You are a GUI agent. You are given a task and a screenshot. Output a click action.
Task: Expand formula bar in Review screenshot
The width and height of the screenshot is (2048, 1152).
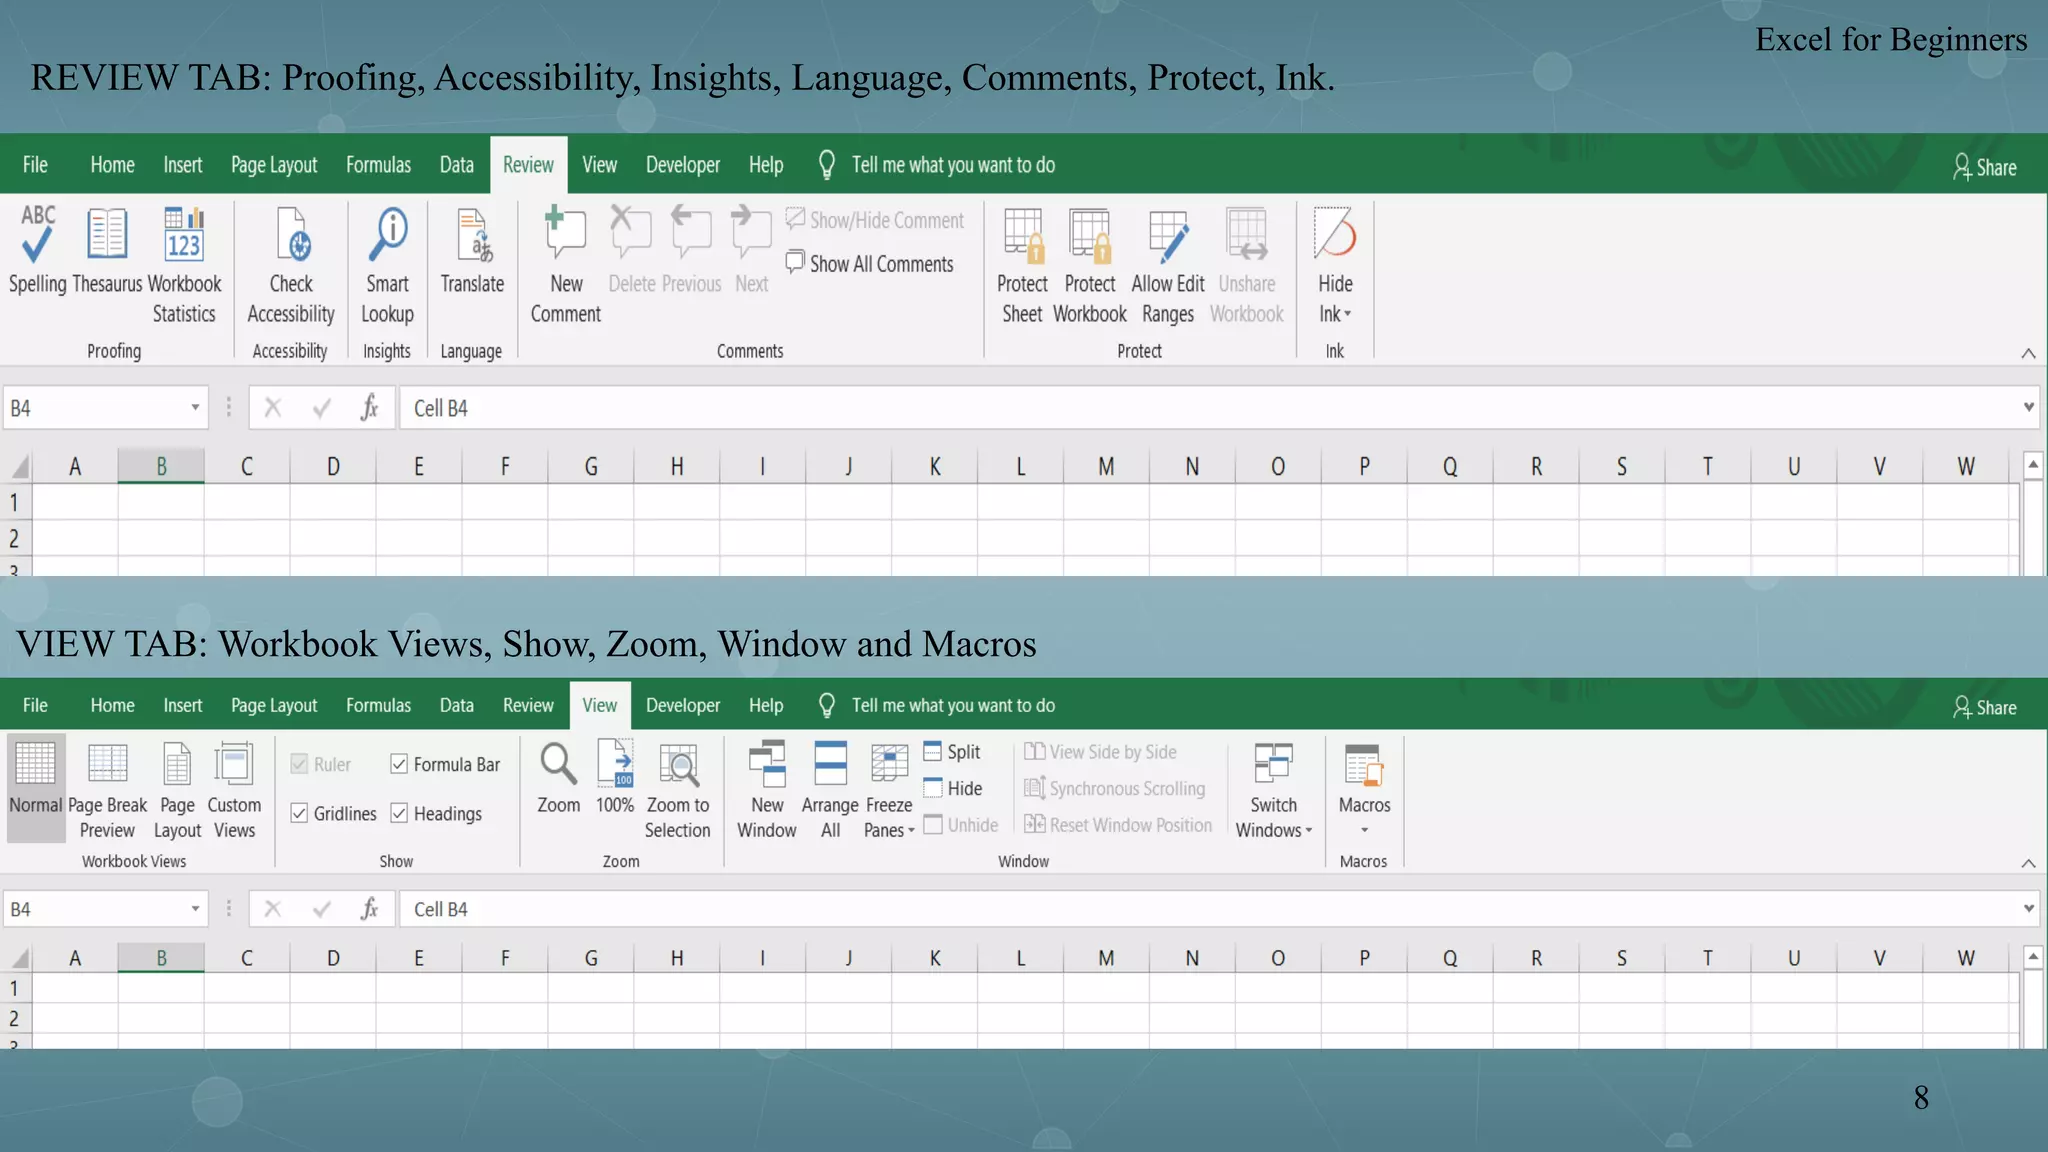2028,407
